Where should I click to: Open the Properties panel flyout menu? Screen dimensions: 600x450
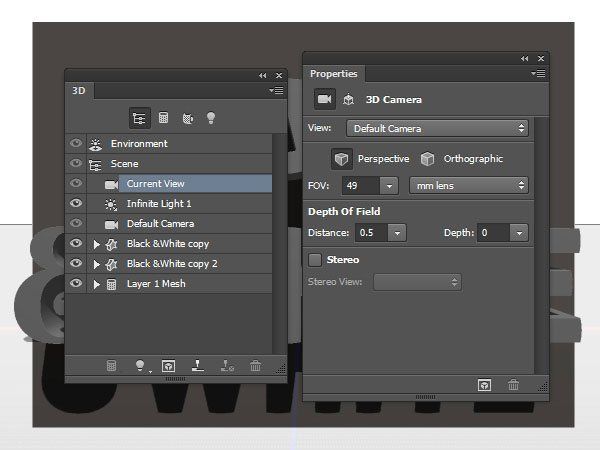coord(538,73)
